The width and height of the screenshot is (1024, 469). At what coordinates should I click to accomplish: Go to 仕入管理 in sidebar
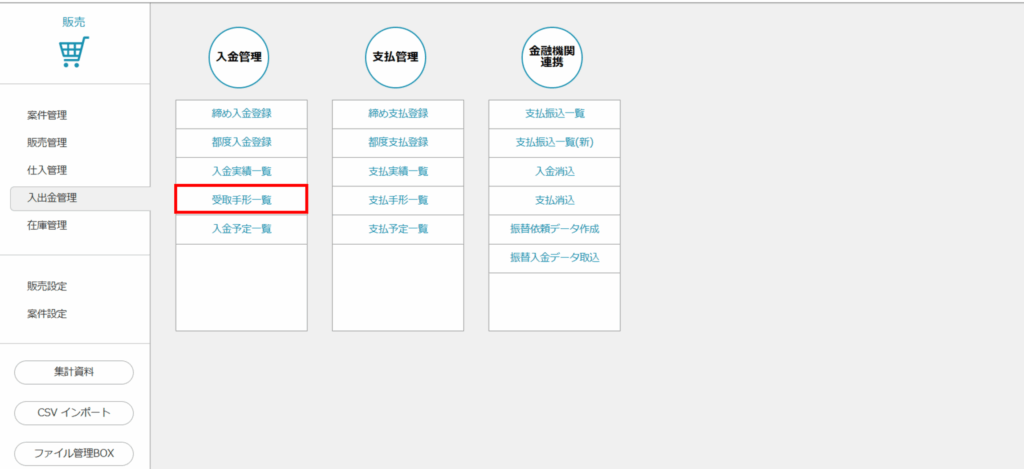47,170
